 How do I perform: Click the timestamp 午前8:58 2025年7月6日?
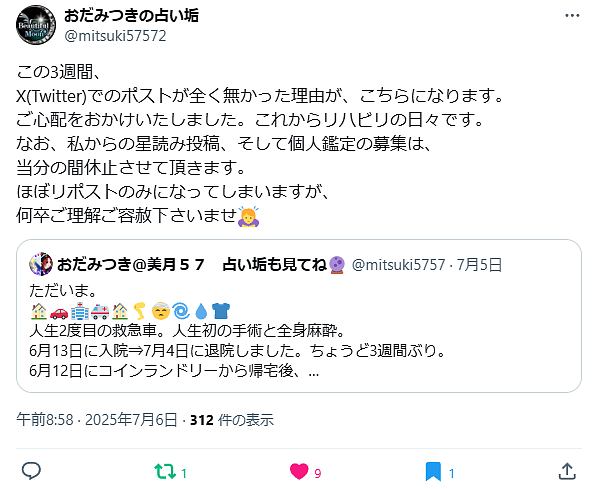point(97,420)
